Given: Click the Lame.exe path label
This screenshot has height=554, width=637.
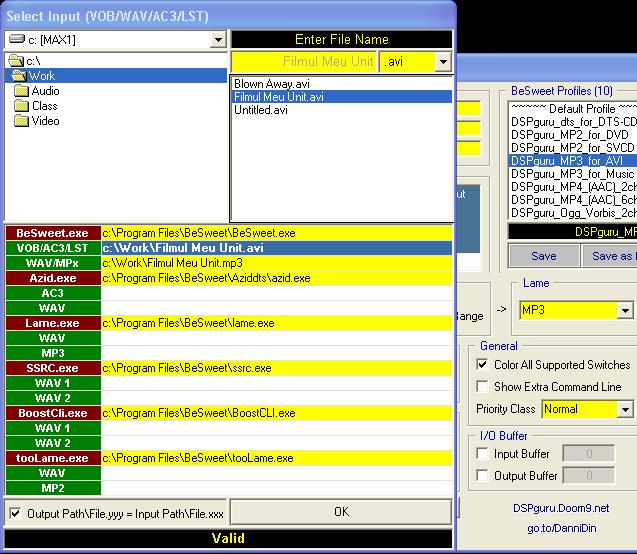Looking at the screenshot, I should coord(52,323).
